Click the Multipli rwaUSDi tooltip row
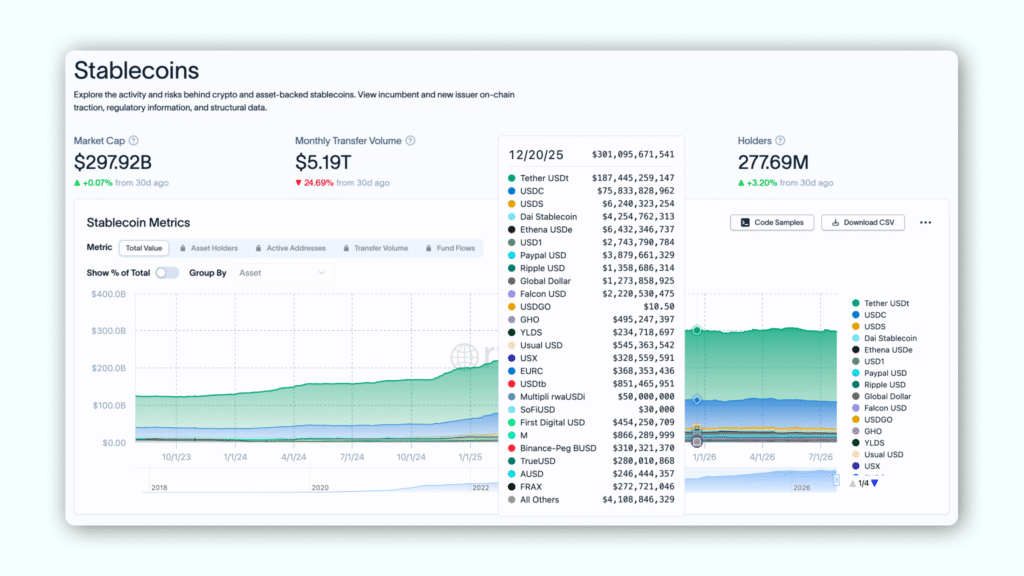This screenshot has width=1024, height=576. point(591,396)
